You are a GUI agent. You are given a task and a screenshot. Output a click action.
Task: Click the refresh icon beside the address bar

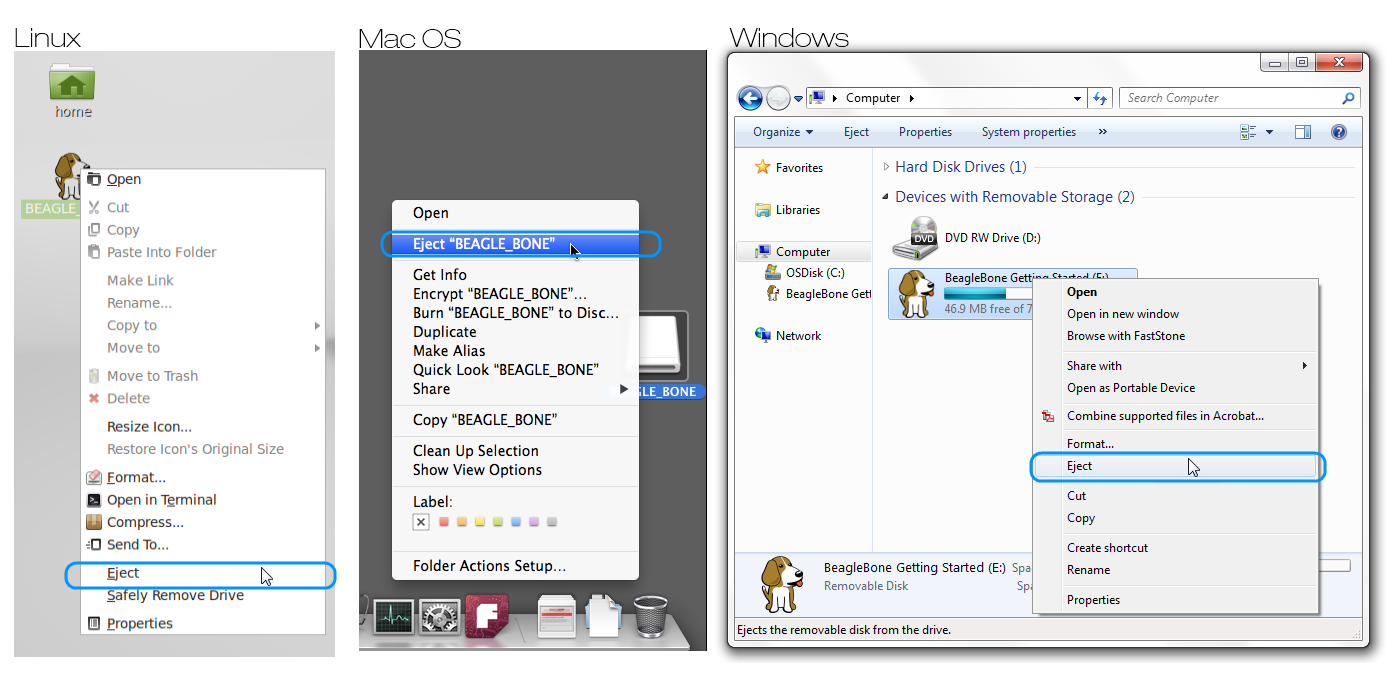pyautogui.click(x=1100, y=98)
